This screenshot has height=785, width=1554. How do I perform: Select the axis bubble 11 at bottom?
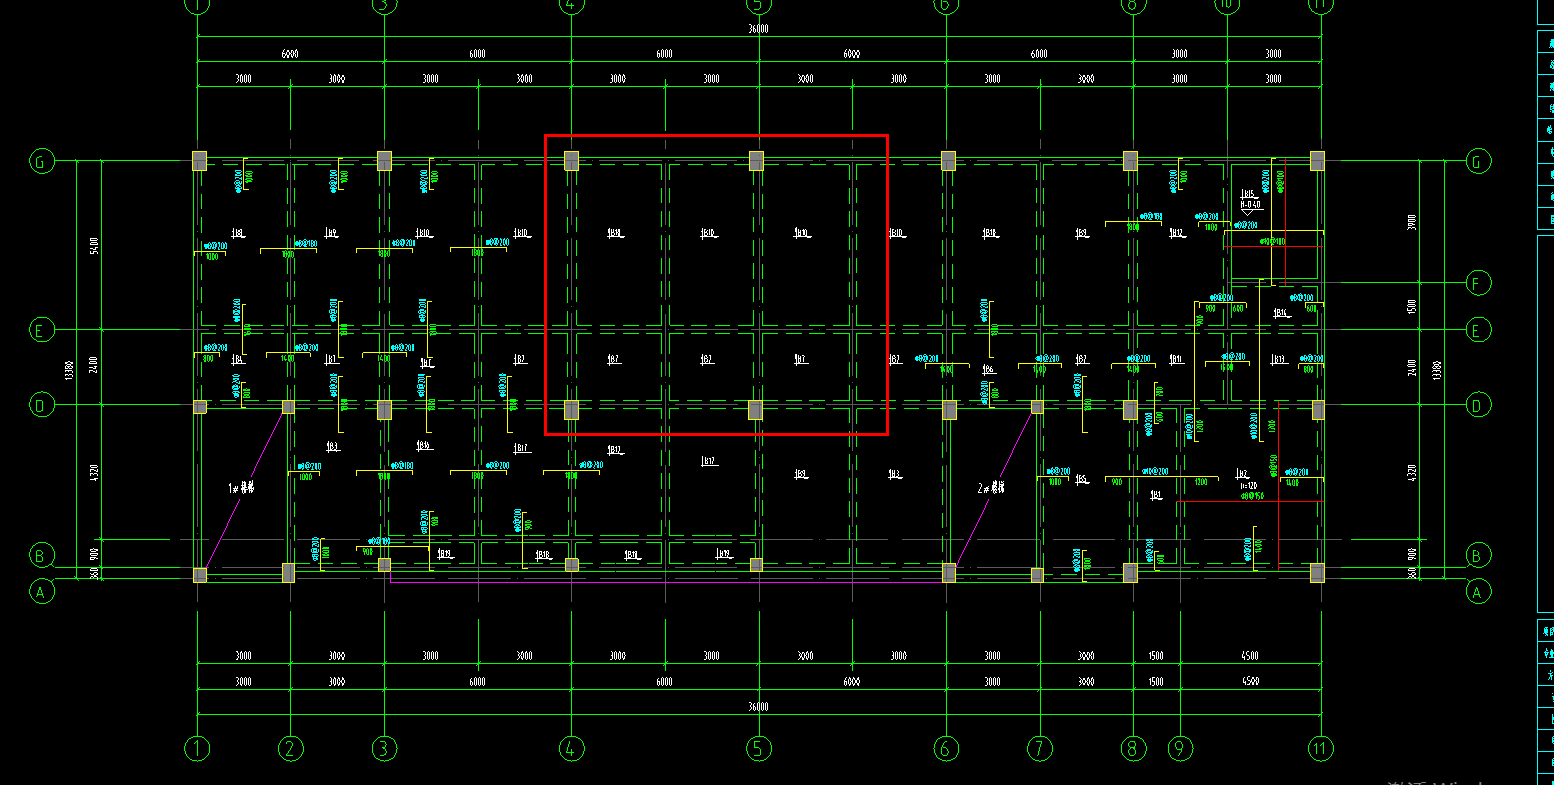coord(1321,748)
